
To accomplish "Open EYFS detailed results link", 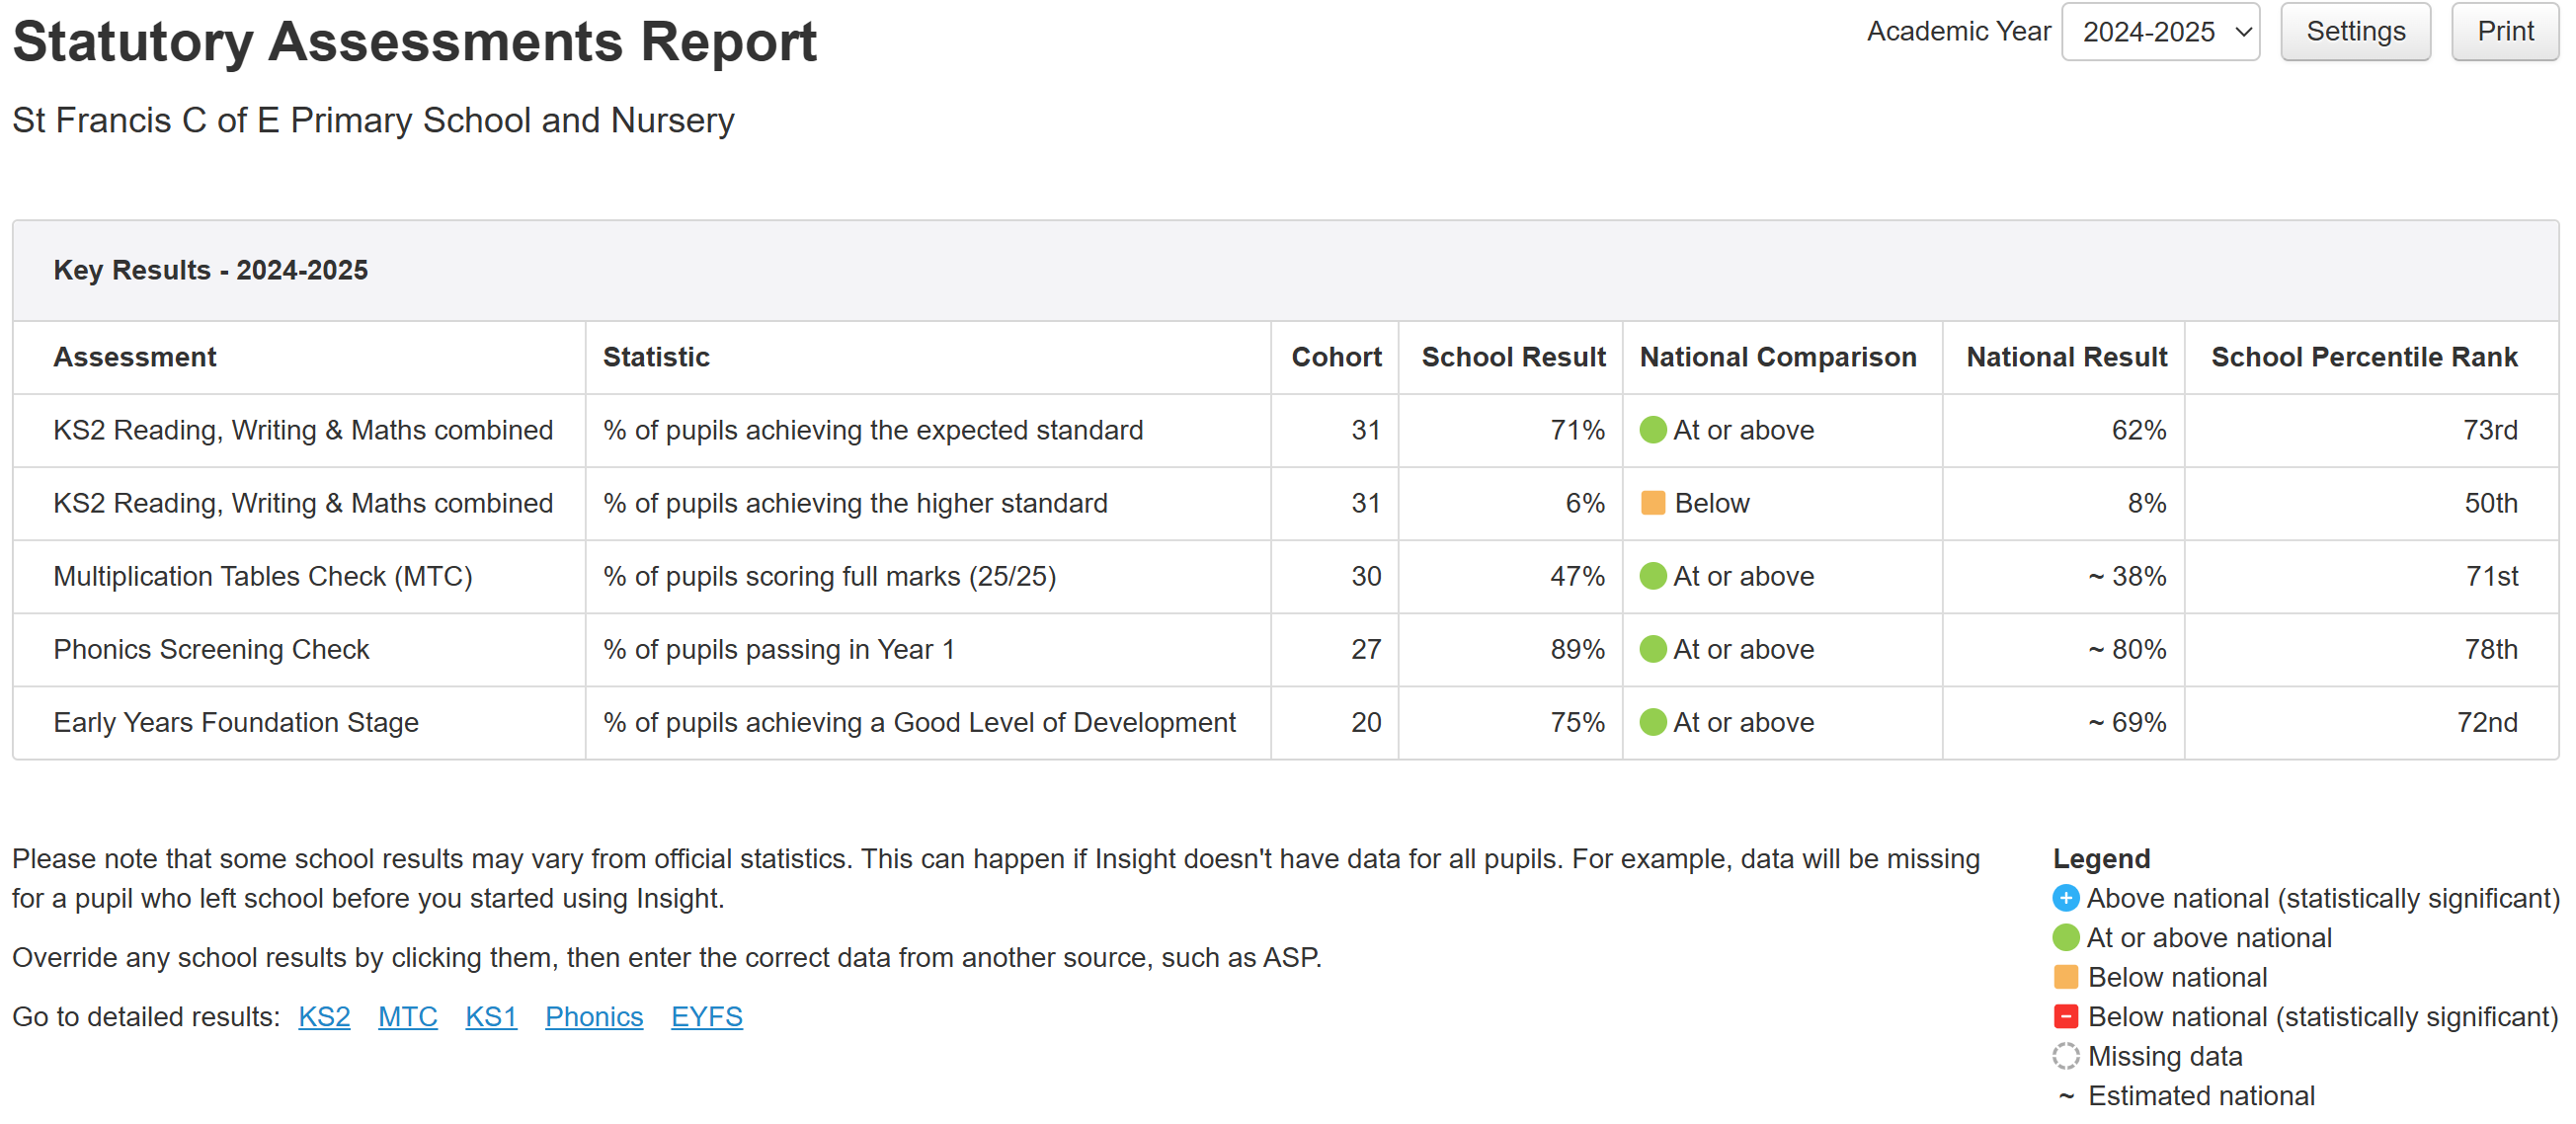I will pyautogui.click(x=706, y=1016).
